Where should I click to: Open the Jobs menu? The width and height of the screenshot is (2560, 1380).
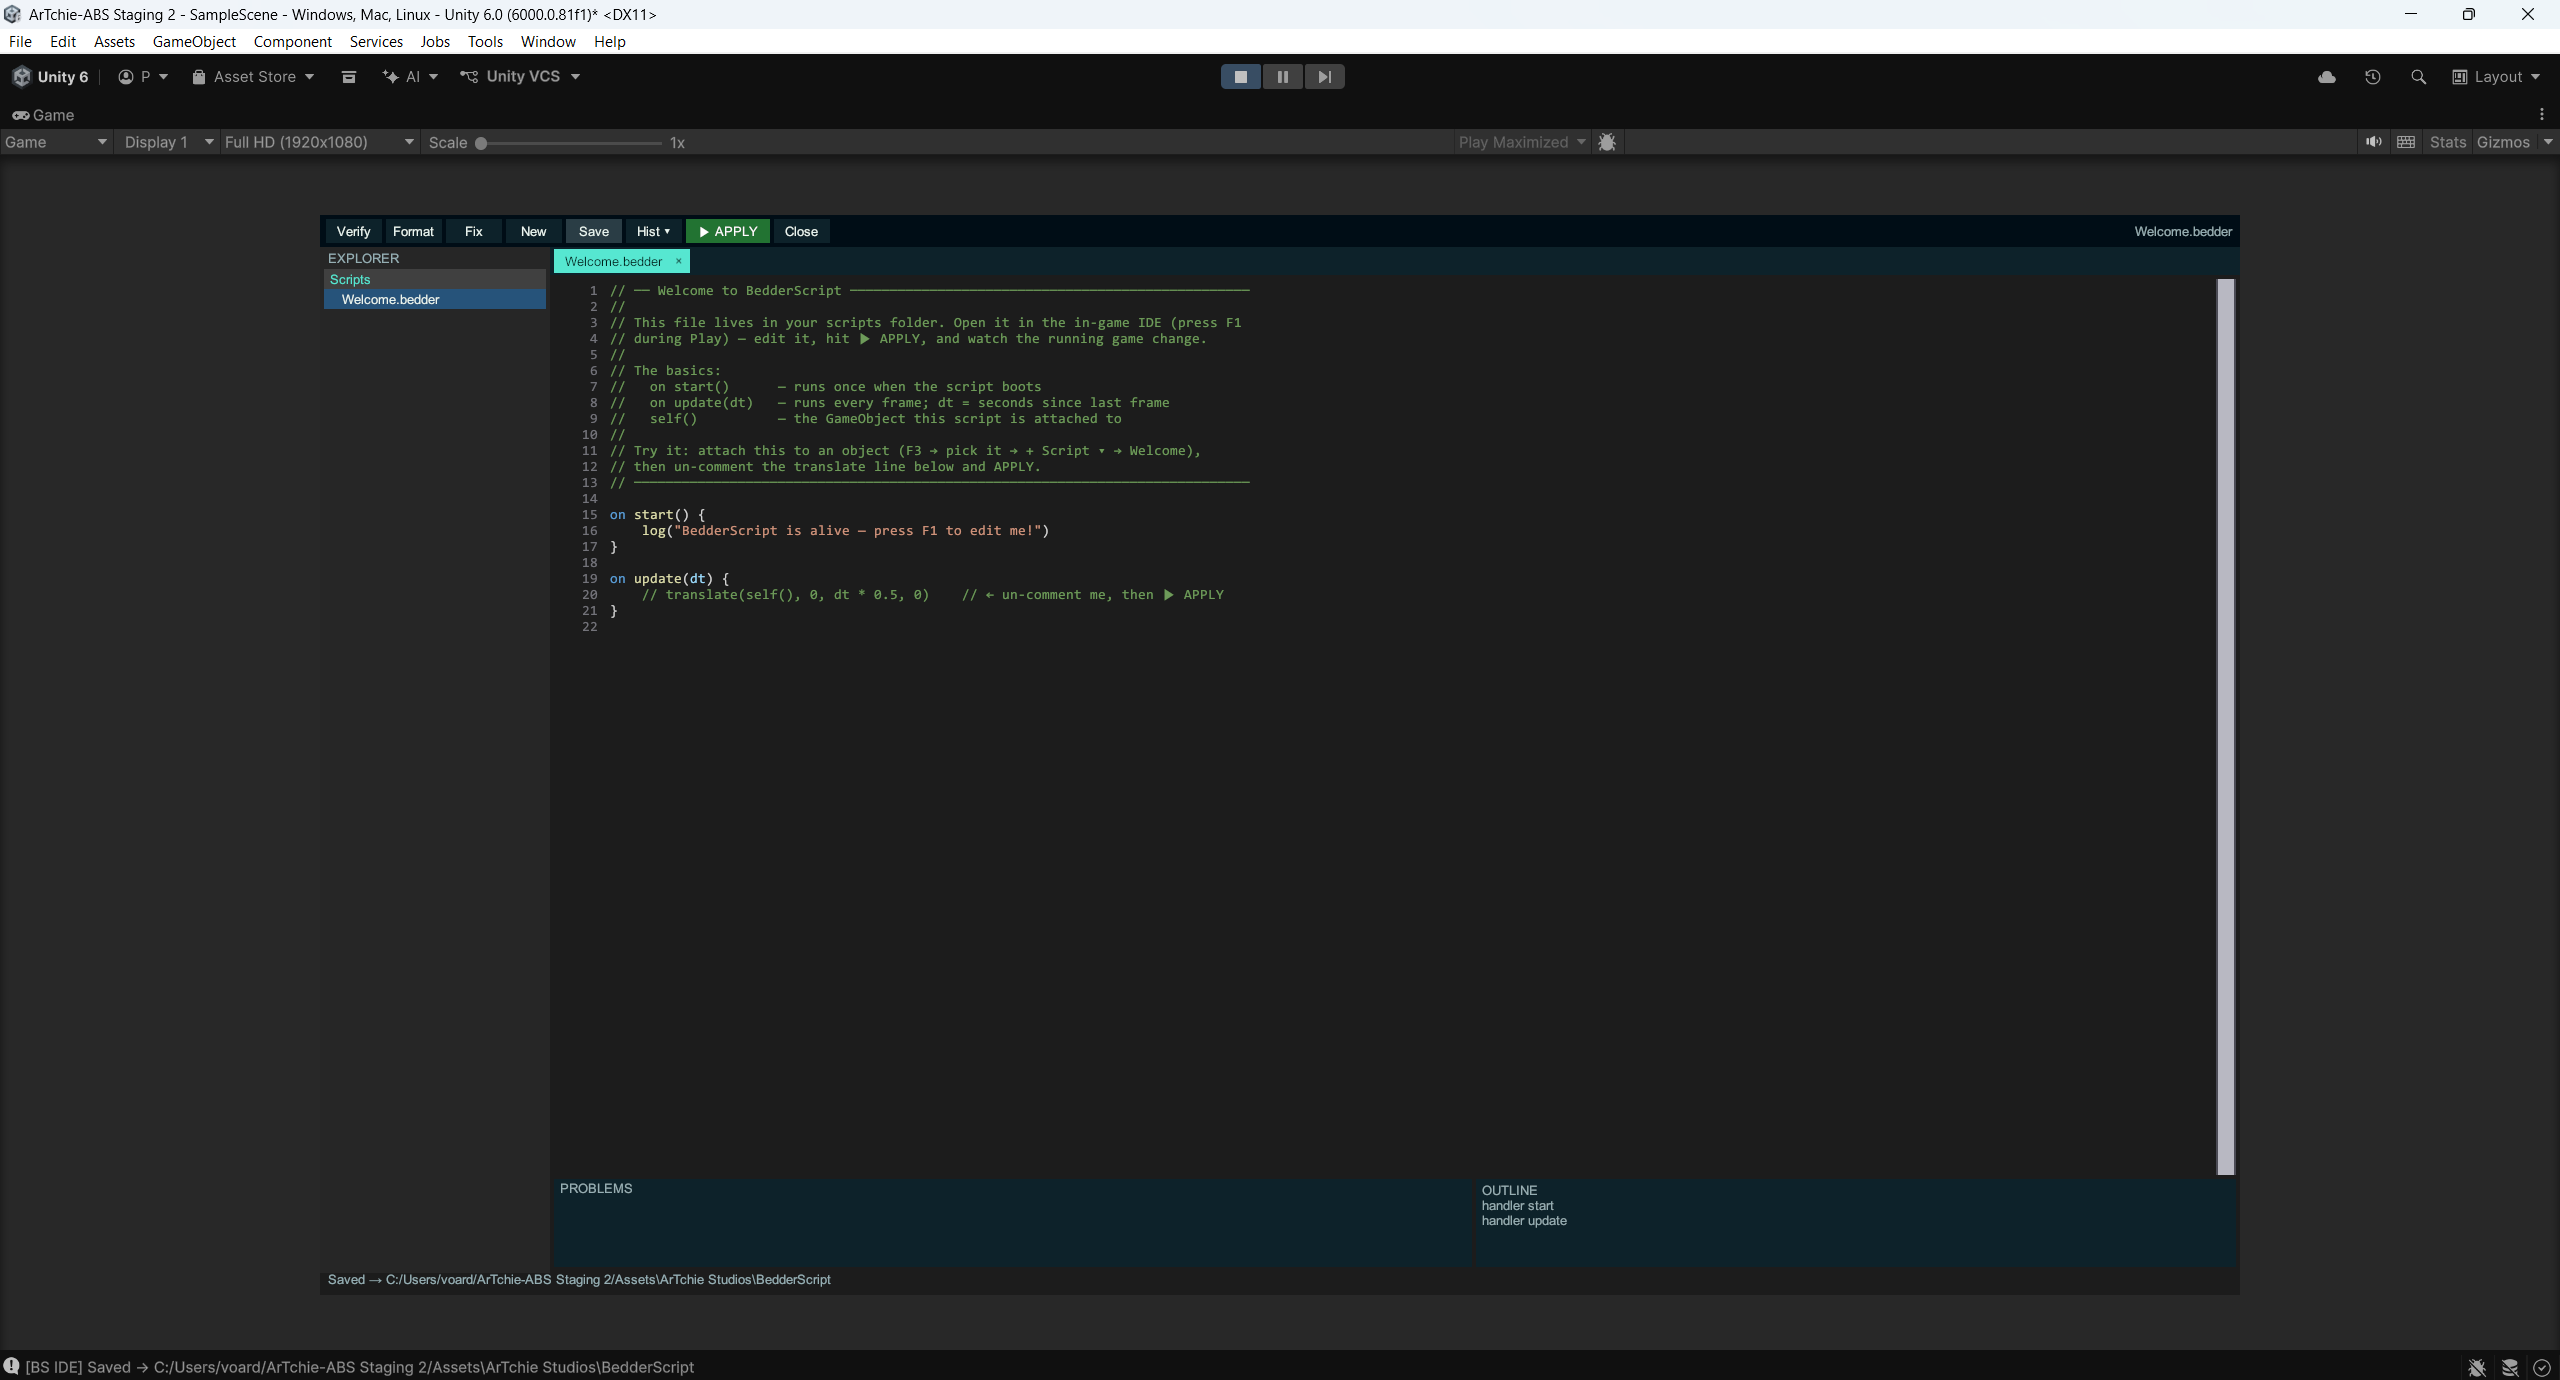click(x=435, y=41)
